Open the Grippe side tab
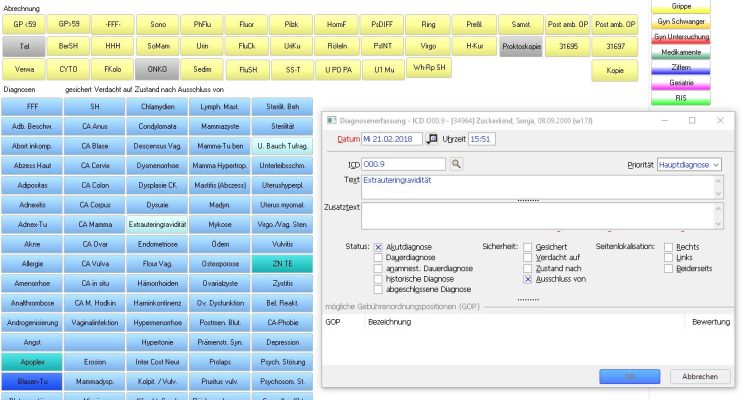The width and height of the screenshot is (745, 400). 681,6
